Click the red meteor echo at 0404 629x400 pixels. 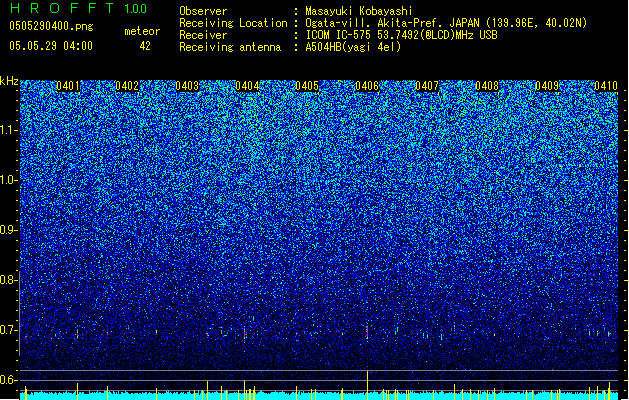[244, 333]
